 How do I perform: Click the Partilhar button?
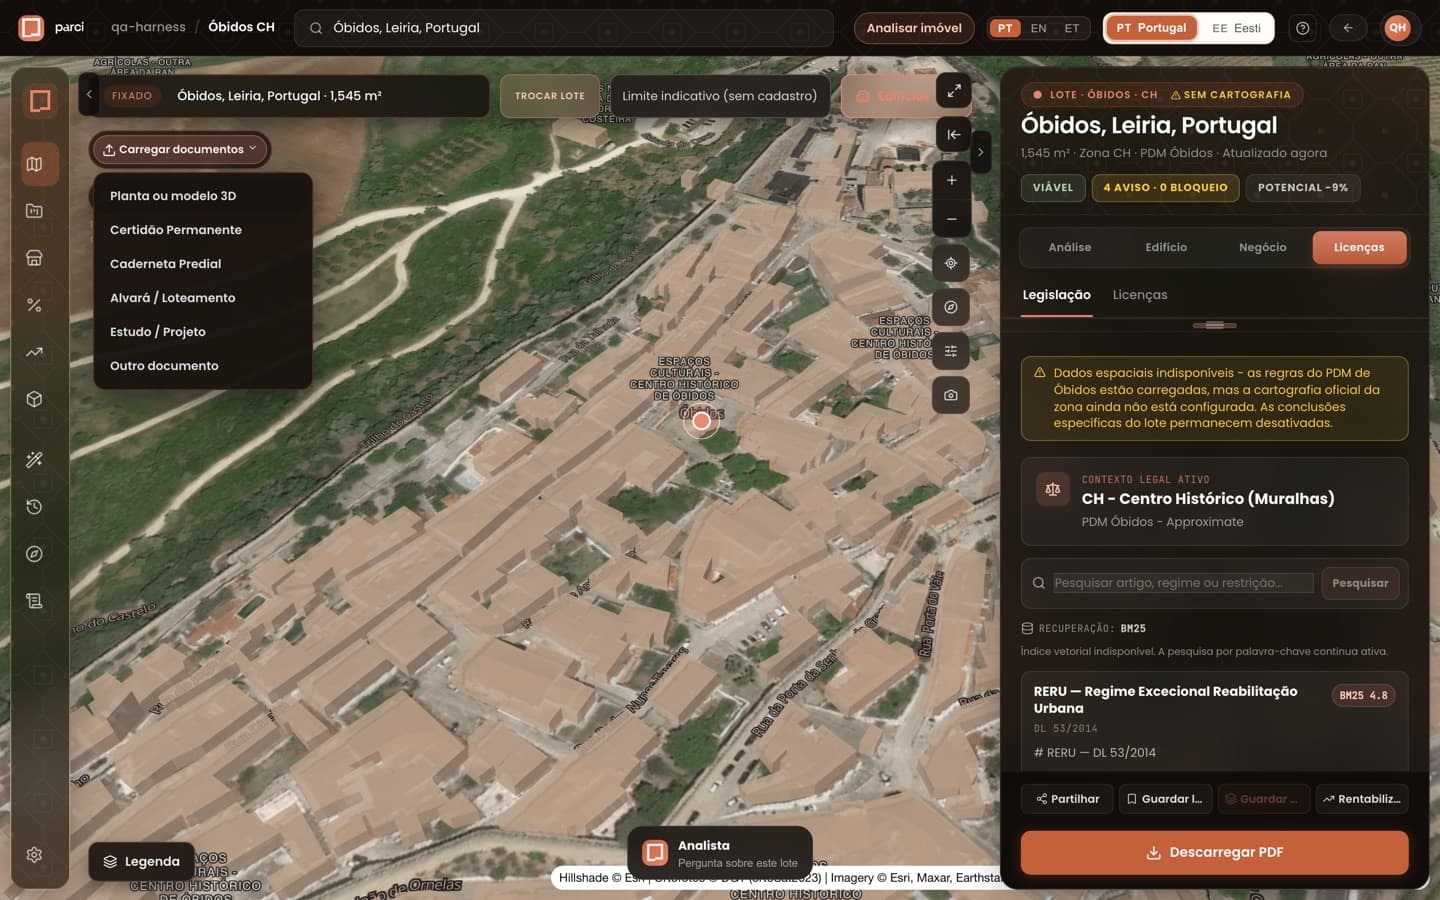[x=1067, y=799]
